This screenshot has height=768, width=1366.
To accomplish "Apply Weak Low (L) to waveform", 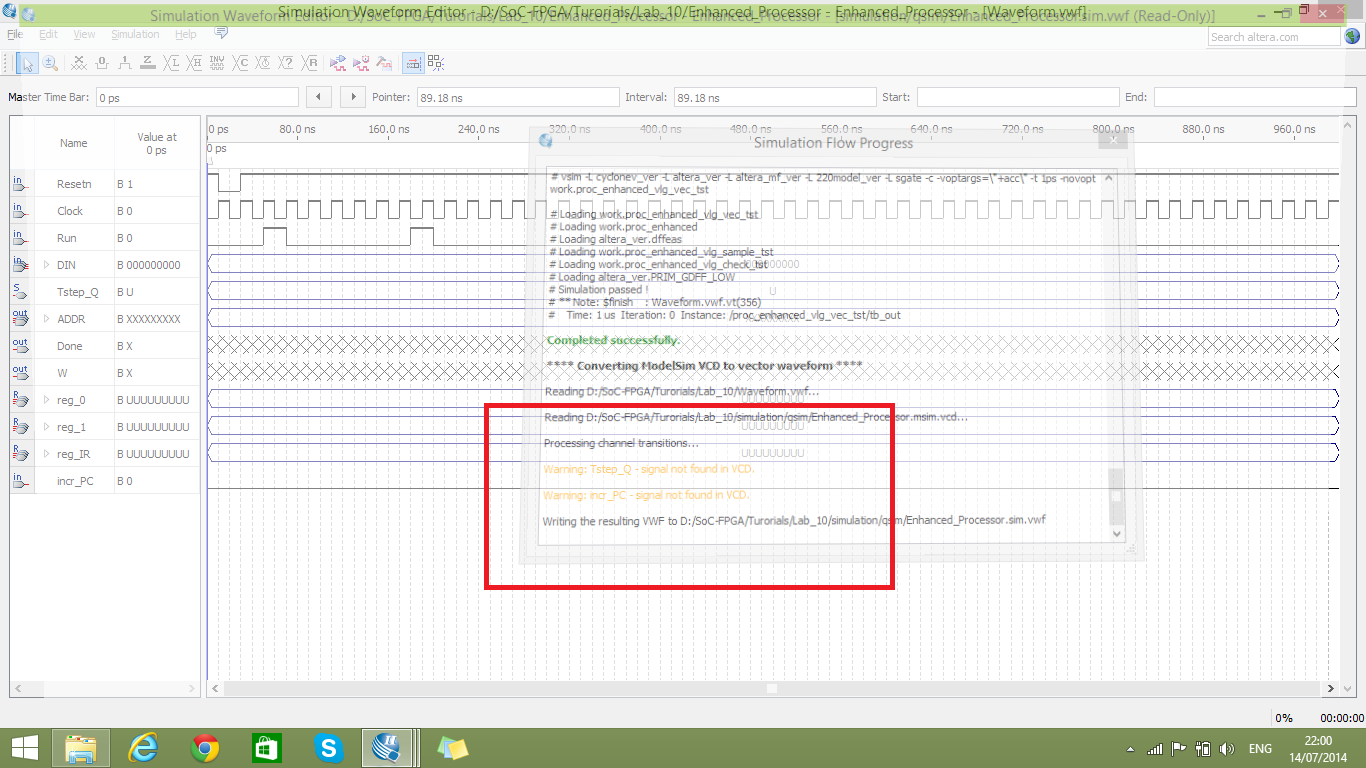I will coord(172,63).
